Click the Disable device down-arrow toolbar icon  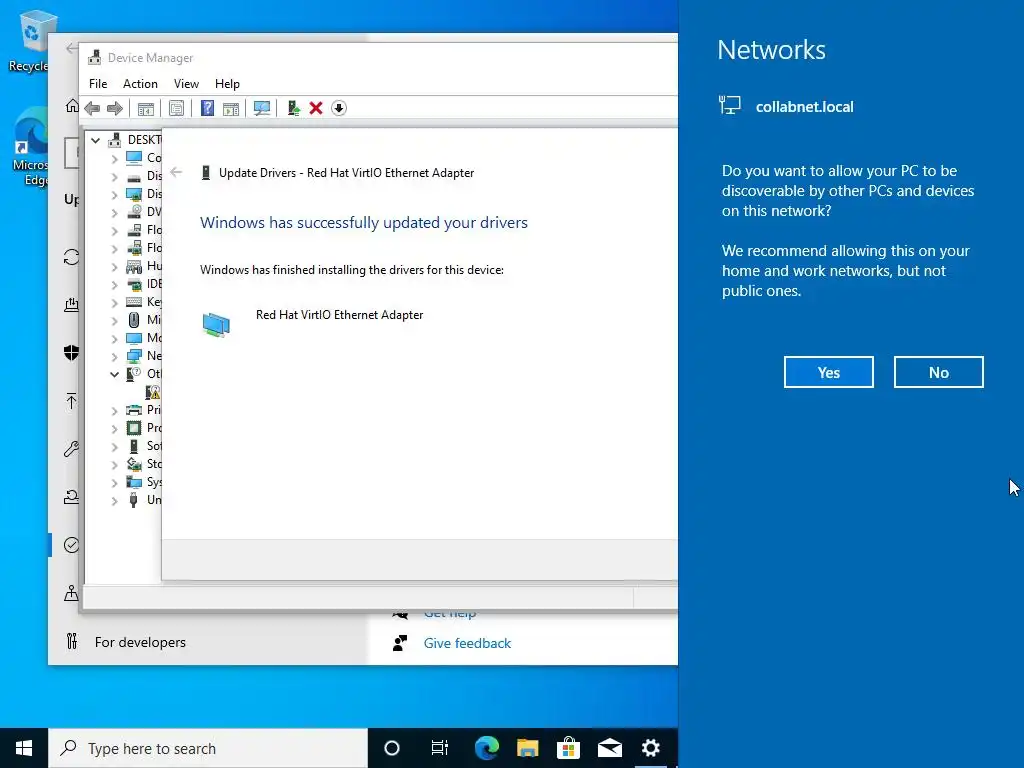click(x=339, y=108)
